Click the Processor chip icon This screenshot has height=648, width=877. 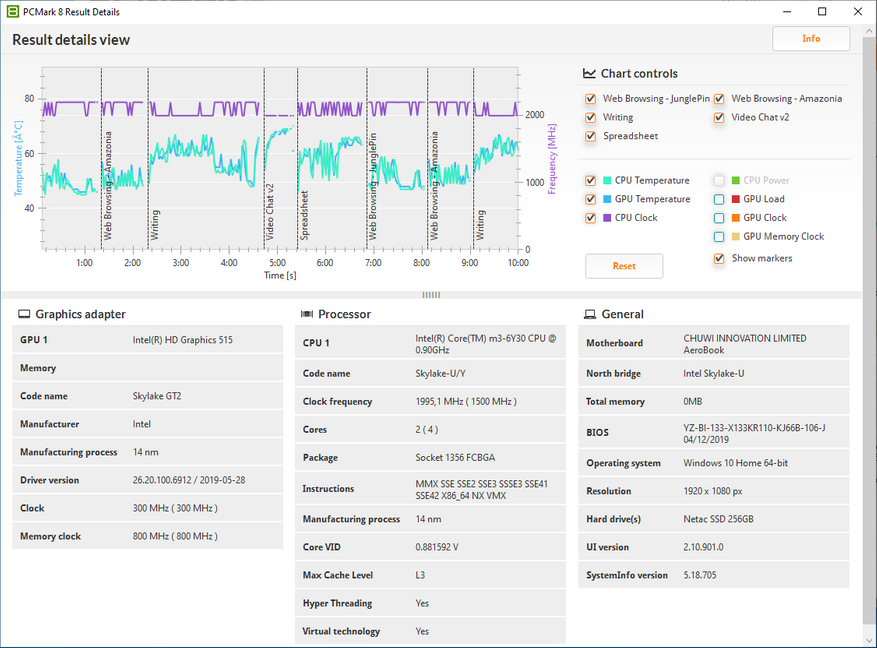(x=308, y=314)
